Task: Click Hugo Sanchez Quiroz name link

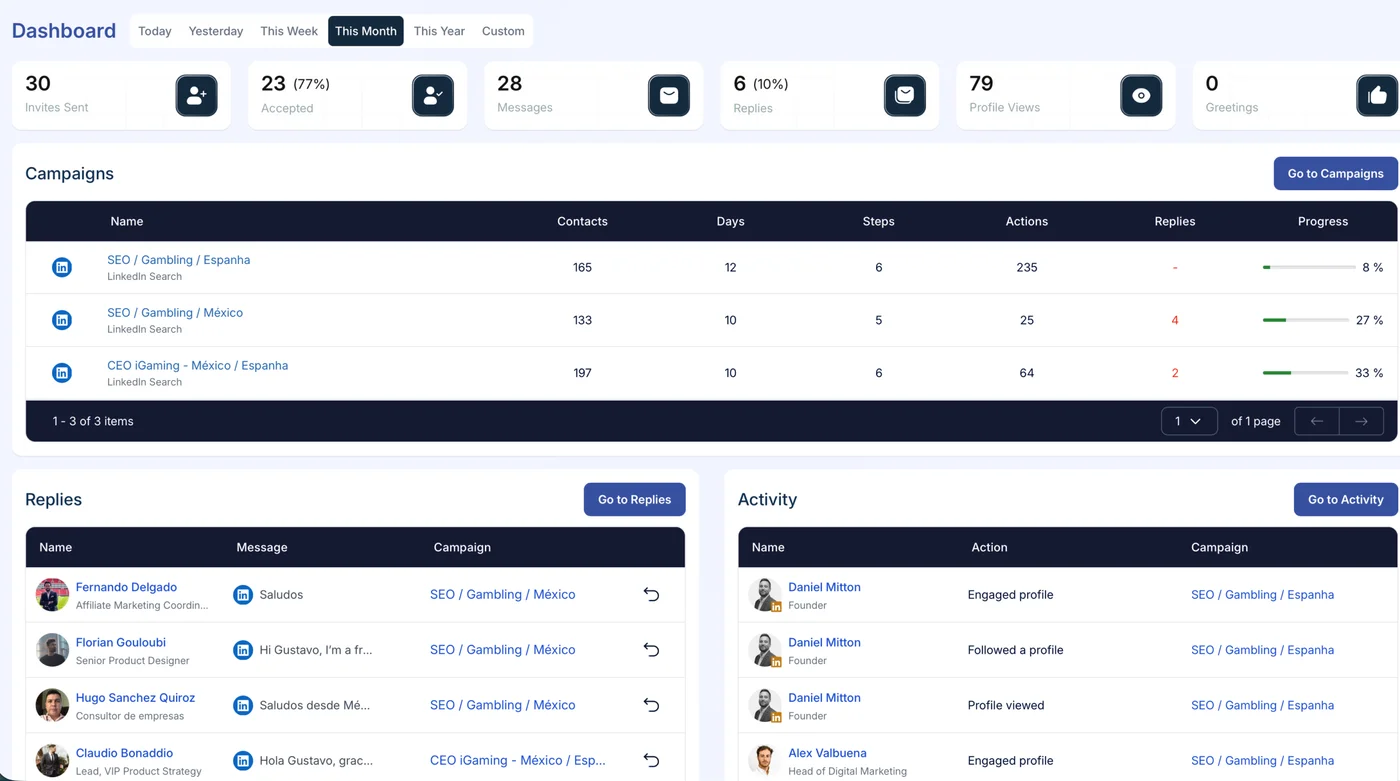Action: coord(135,698)
